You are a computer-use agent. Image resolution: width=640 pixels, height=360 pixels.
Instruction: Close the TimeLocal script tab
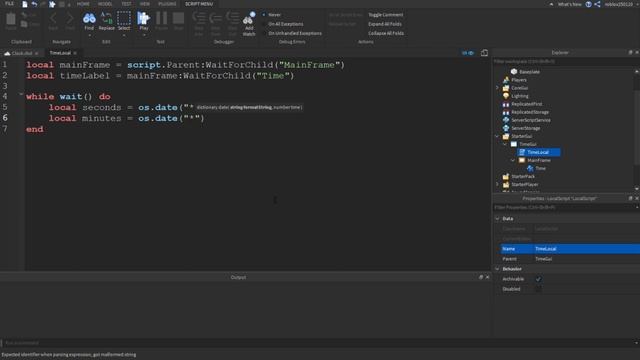(x=75, y=53)
